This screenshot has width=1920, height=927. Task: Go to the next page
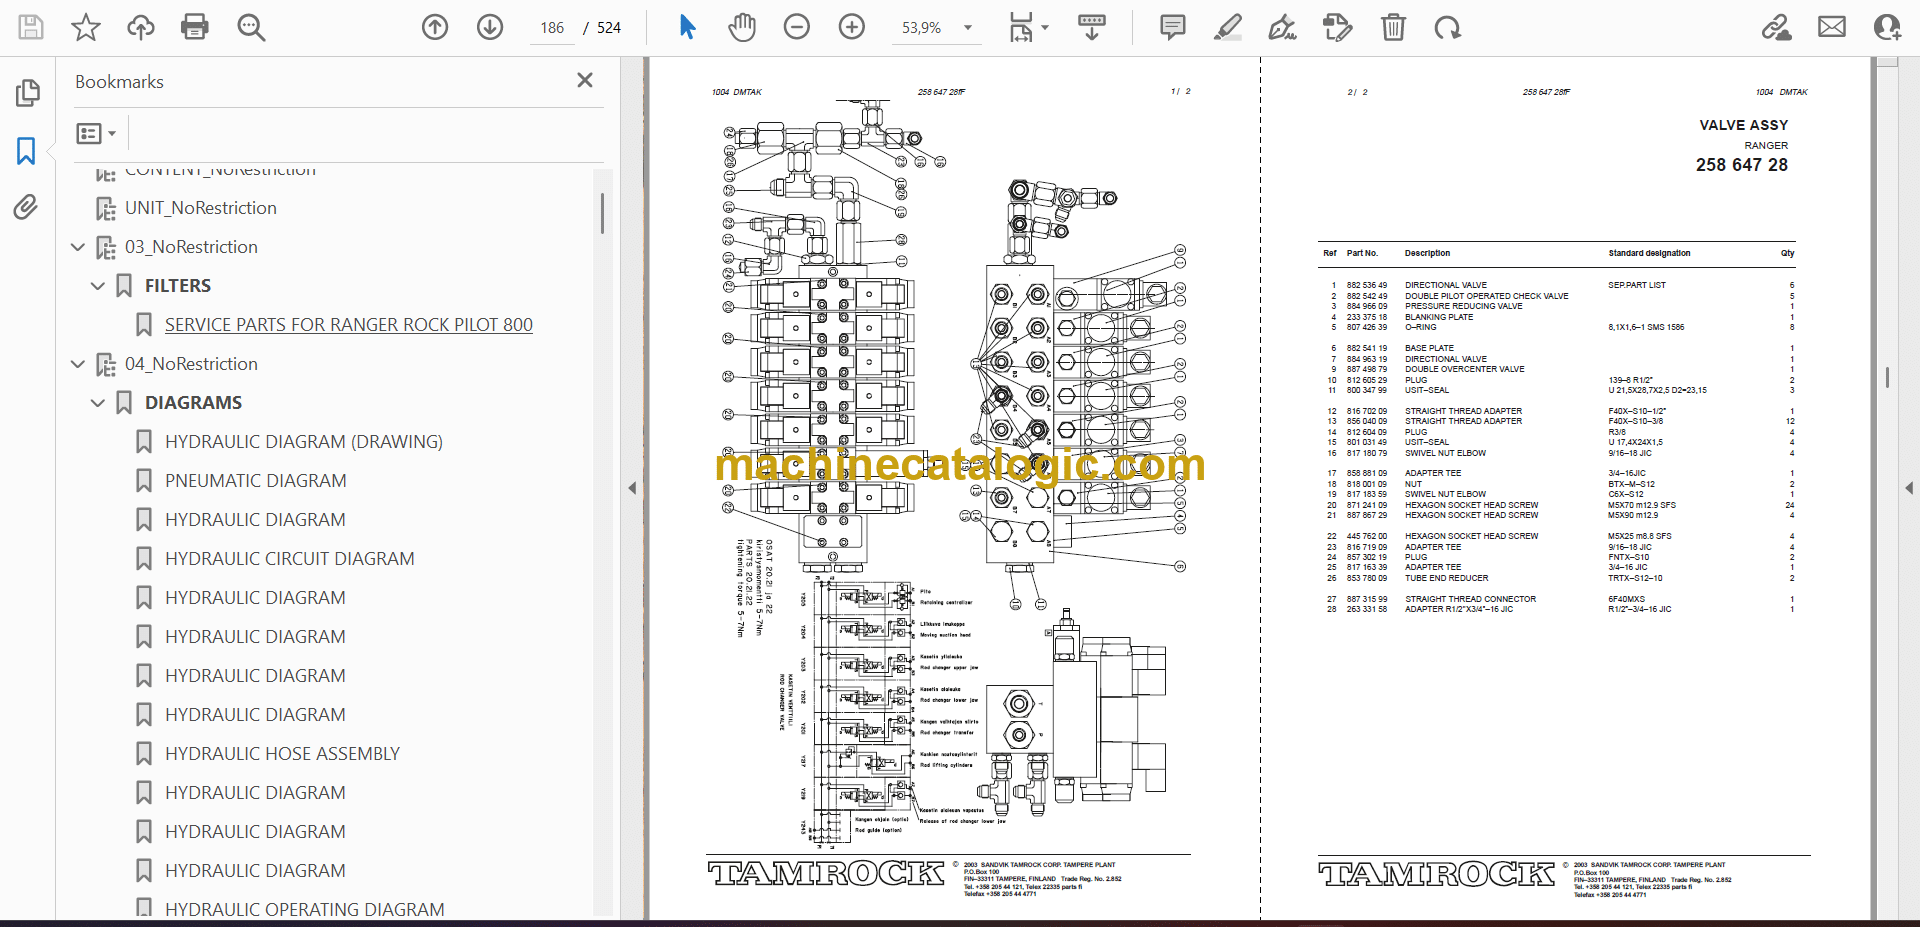(490, 27)
